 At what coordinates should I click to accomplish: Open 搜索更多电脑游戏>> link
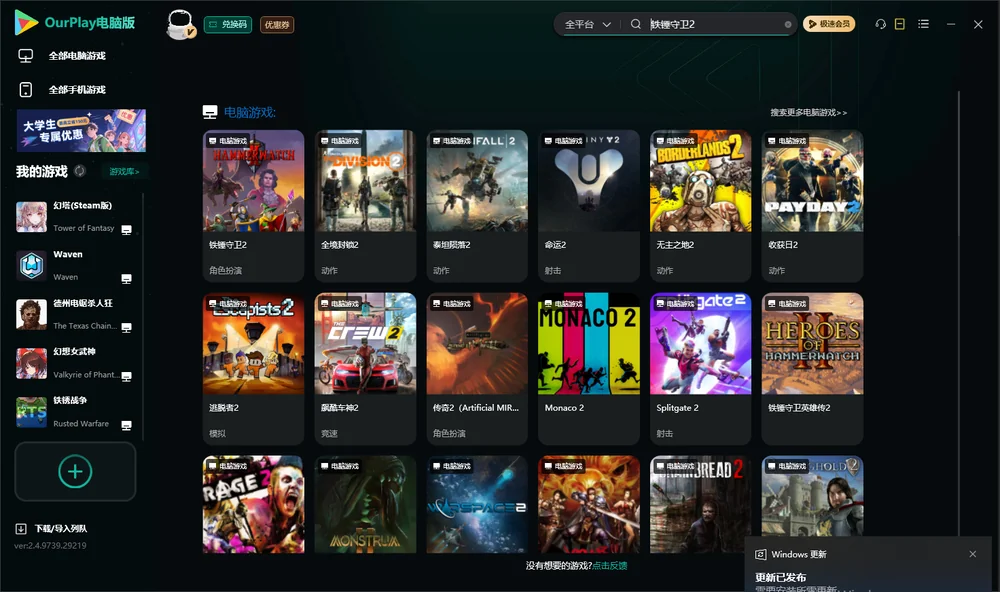coord(808,112)
